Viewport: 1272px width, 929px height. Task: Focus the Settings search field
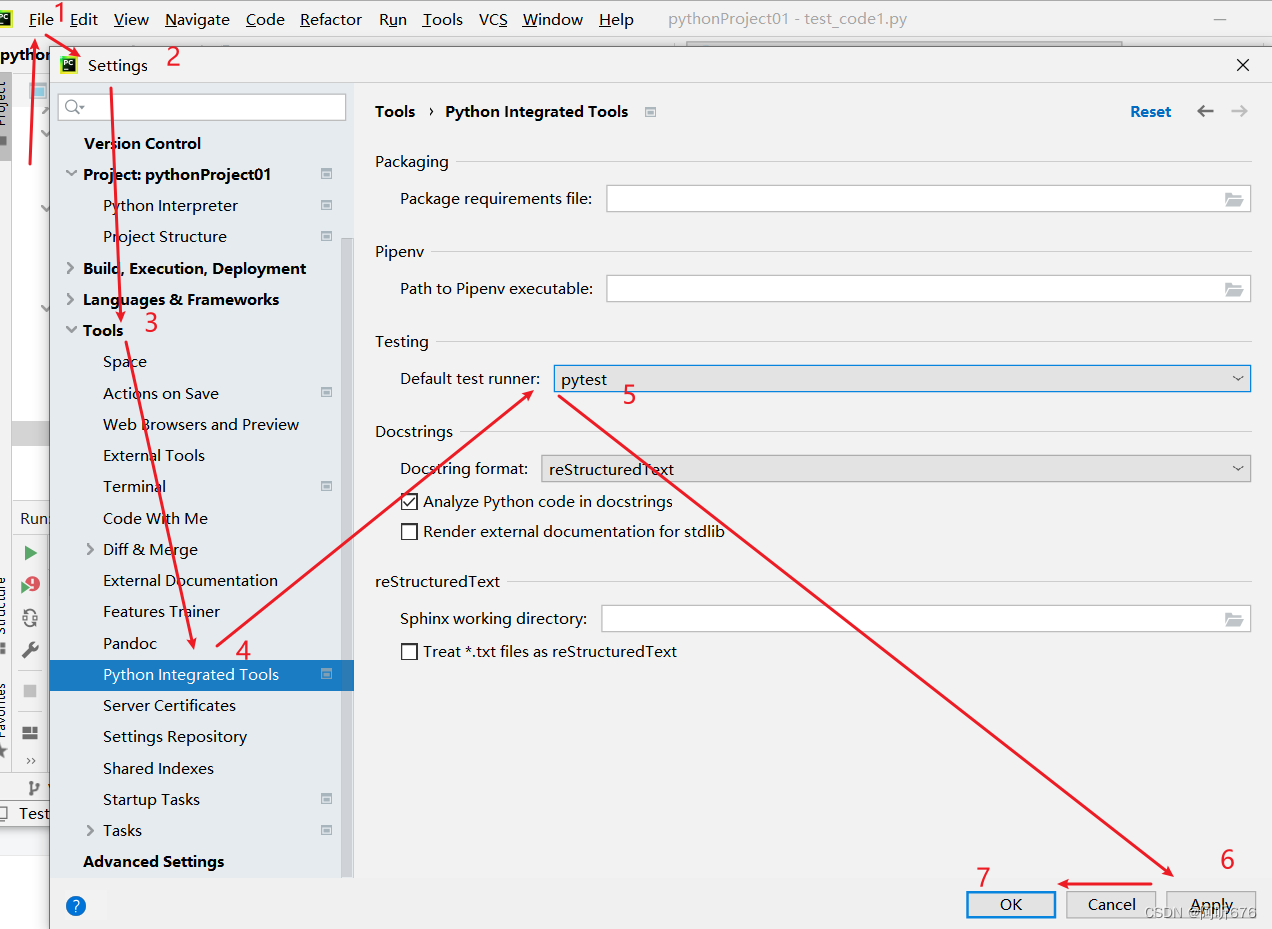pos(202,107)
